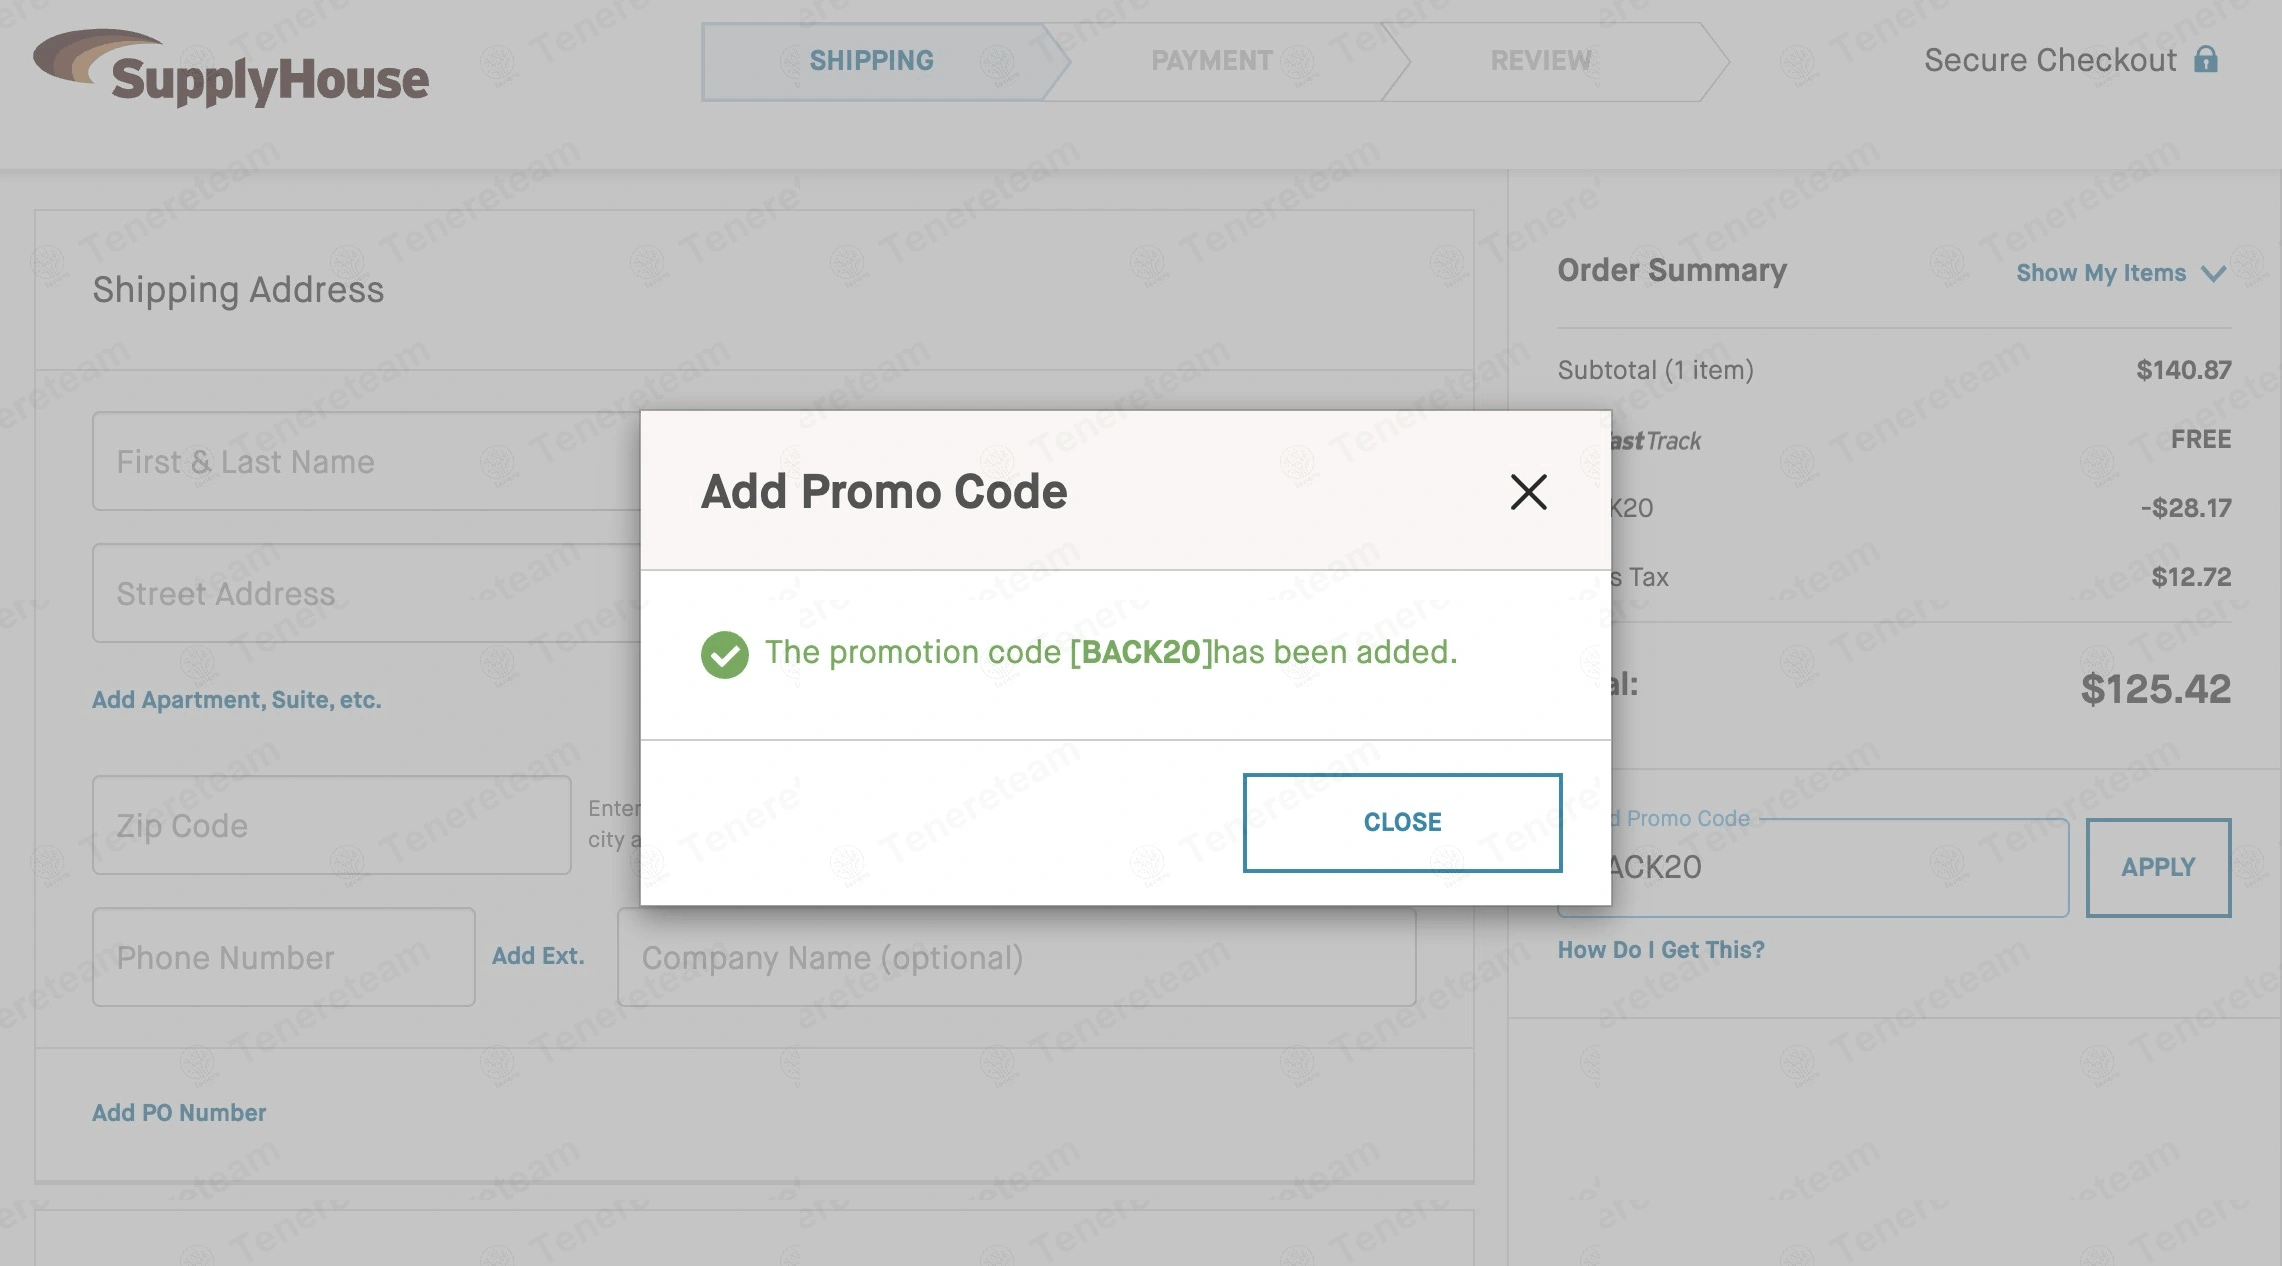Expand Show My Items chevron
The image size is (2282, 1266).
(x=2214, y=274)
